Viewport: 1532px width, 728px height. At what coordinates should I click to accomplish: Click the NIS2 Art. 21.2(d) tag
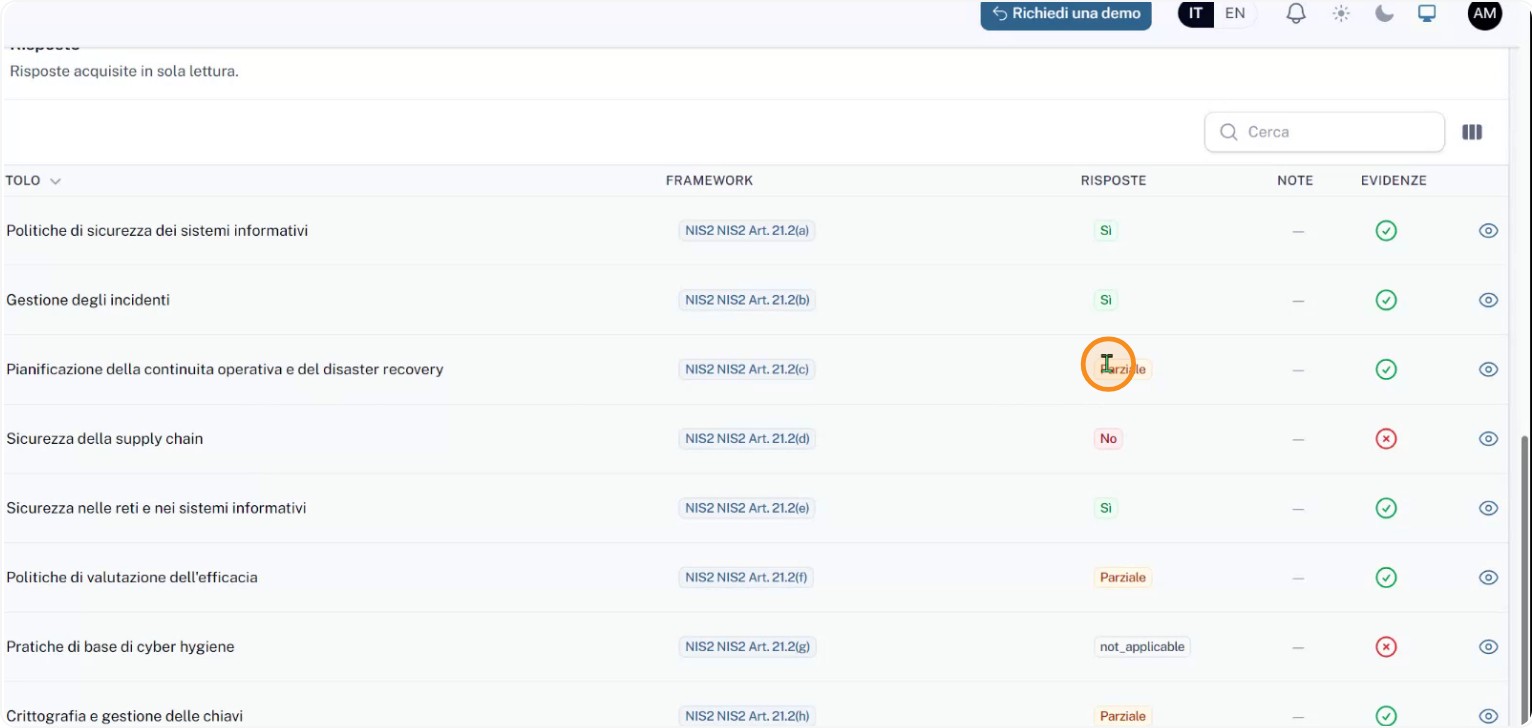[747, 439]
